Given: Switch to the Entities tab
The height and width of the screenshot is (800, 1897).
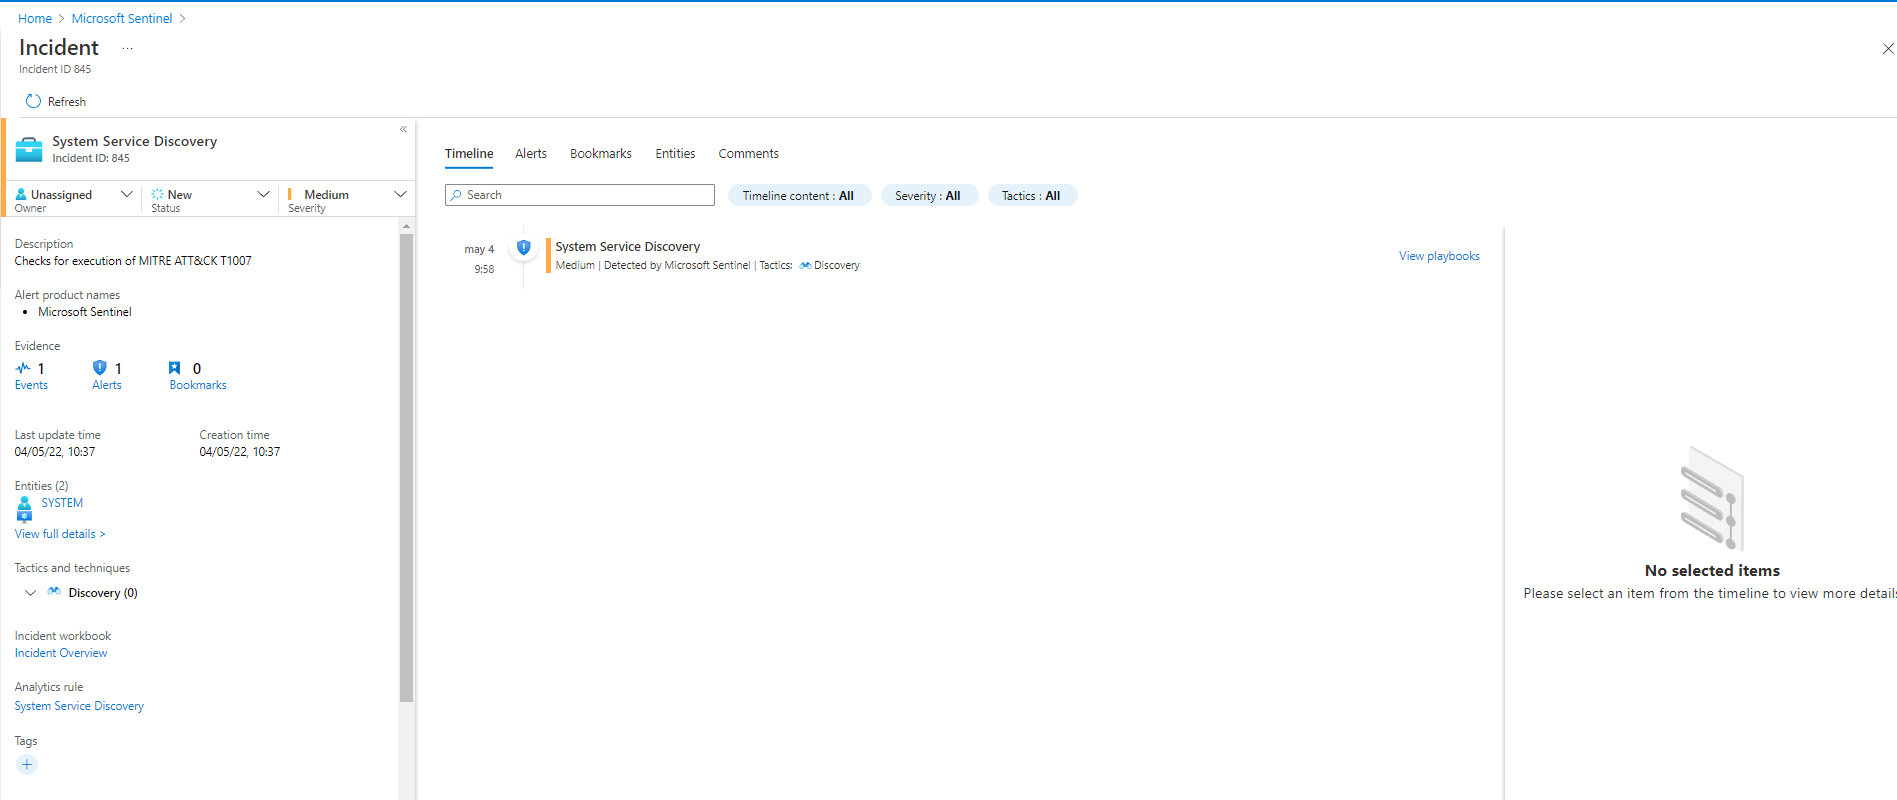Looking at the screenshot, I should pyautogui.click(x=675, y=154).
